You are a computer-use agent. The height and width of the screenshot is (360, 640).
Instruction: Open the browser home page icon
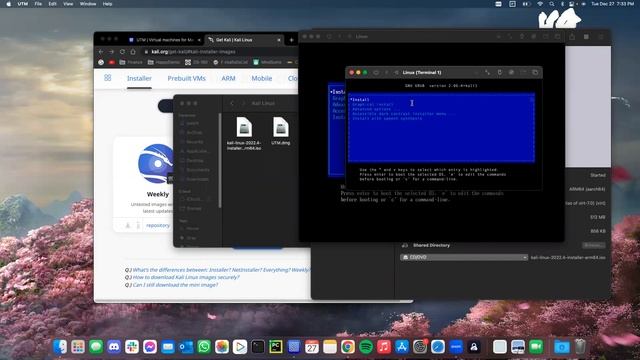(x=133, y=52)
